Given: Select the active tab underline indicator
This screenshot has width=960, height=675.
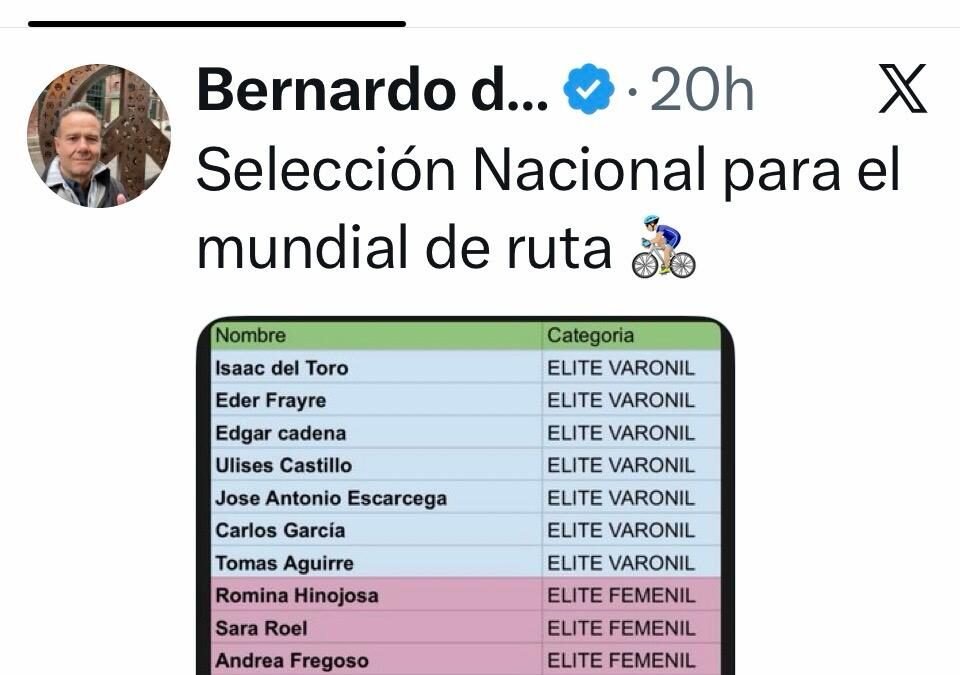Looking at the screenshot, I should [217, 24].
